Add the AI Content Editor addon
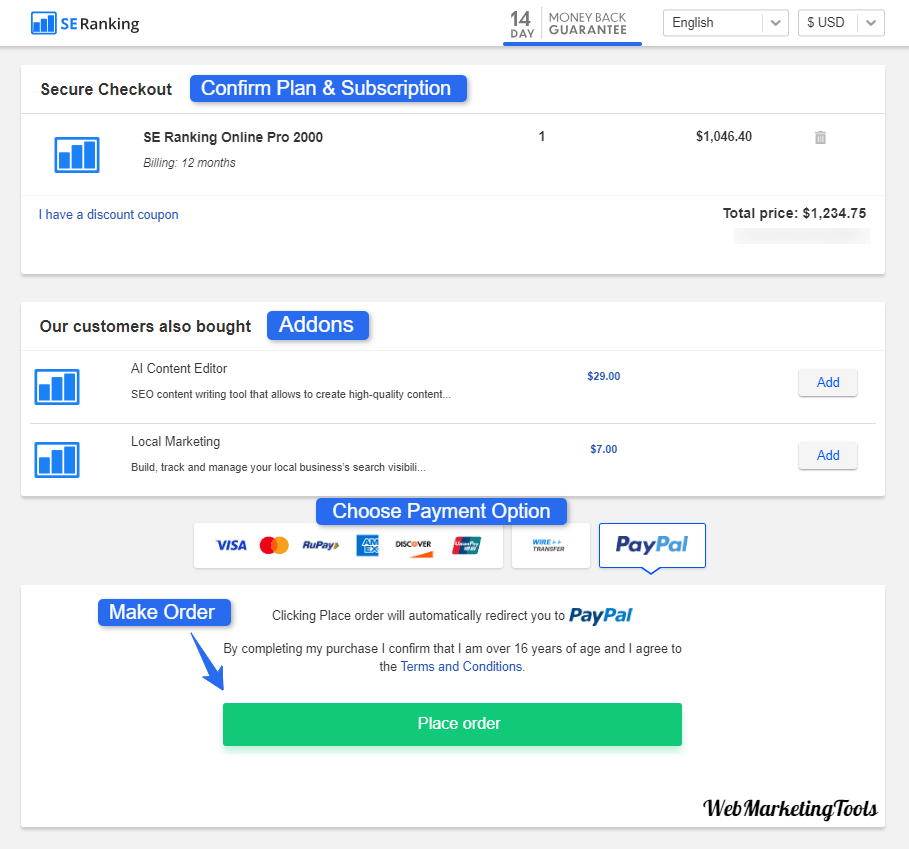The image size is (909, 849). 827,382
